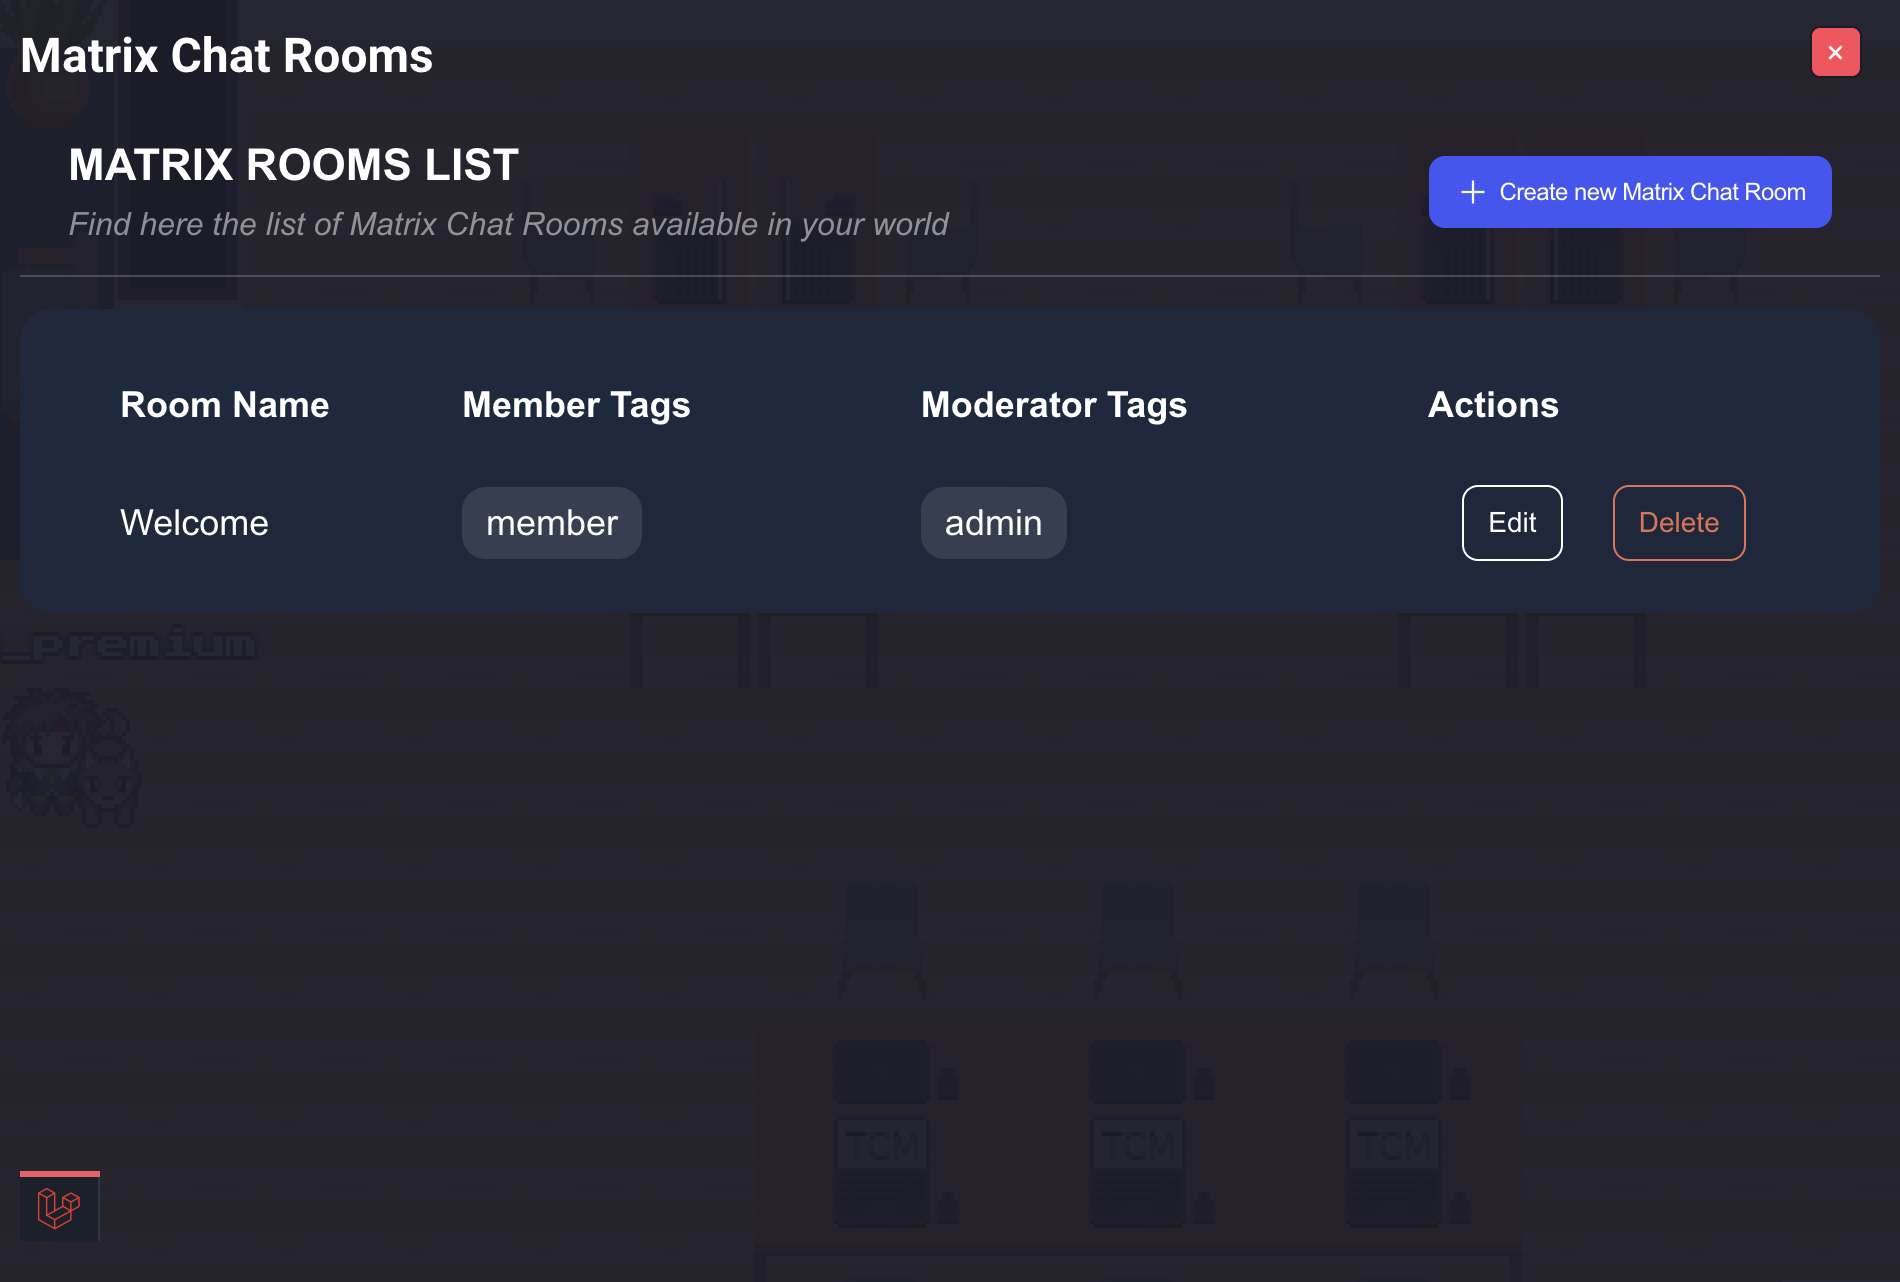Select the member tag chip

551,522
